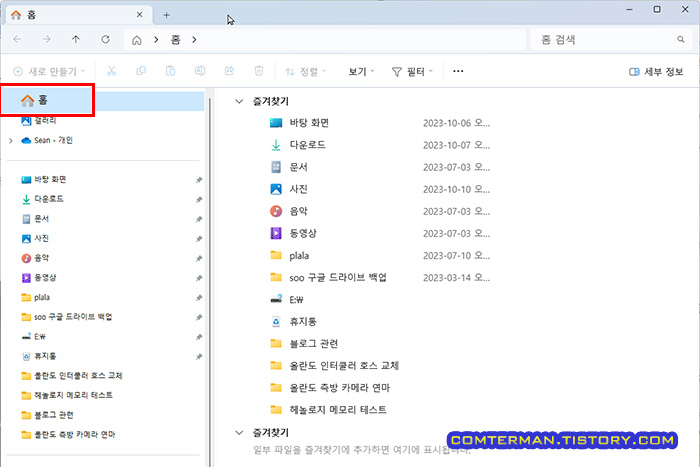Refresh the current folder view

click(x=105, y=39)
